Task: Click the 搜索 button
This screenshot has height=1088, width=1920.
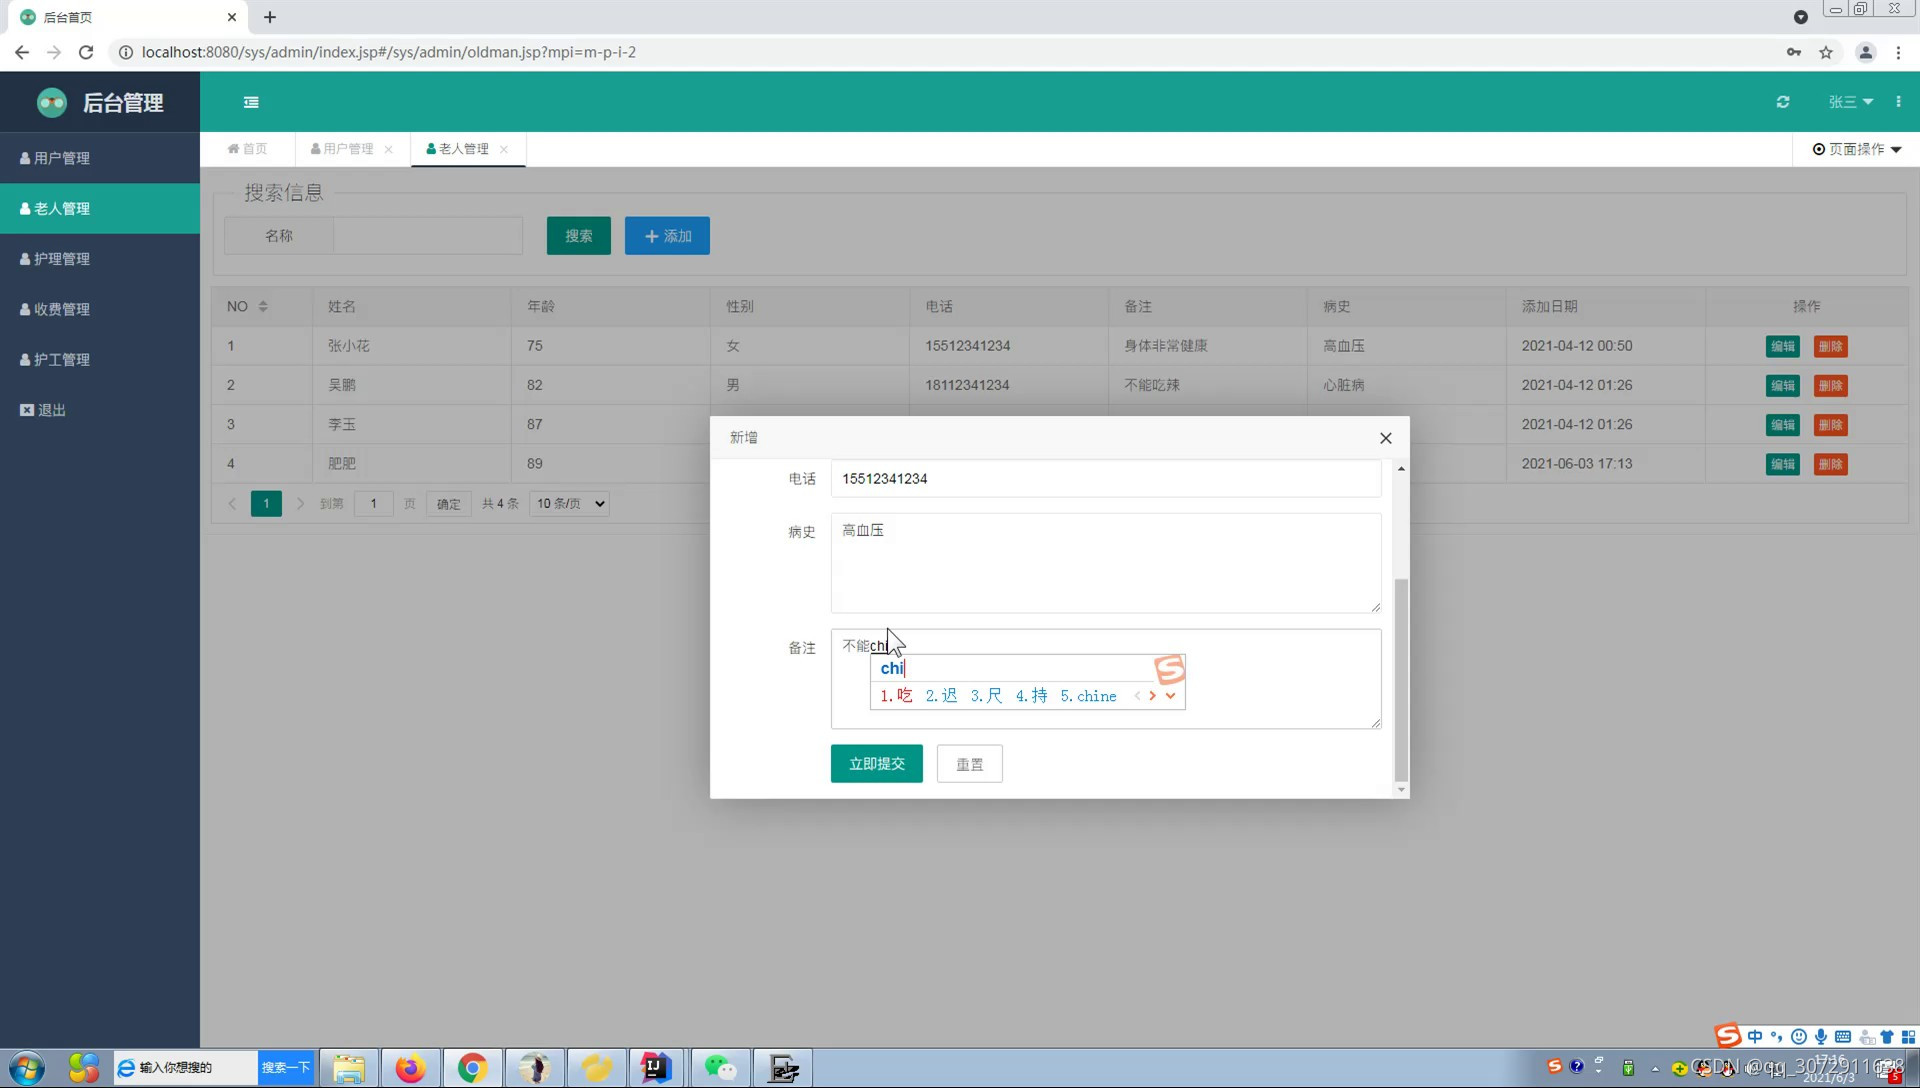Action: coord(579,236)
